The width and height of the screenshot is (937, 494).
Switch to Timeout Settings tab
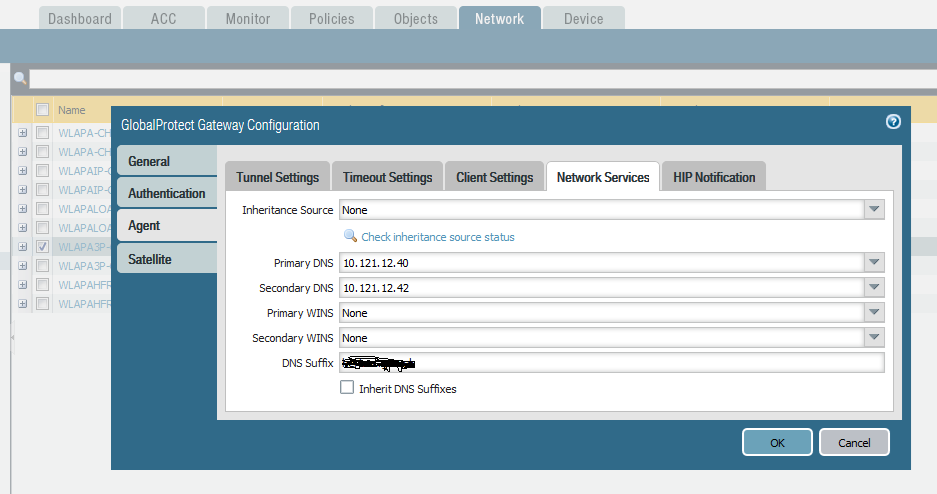click(x=387, y=177)
